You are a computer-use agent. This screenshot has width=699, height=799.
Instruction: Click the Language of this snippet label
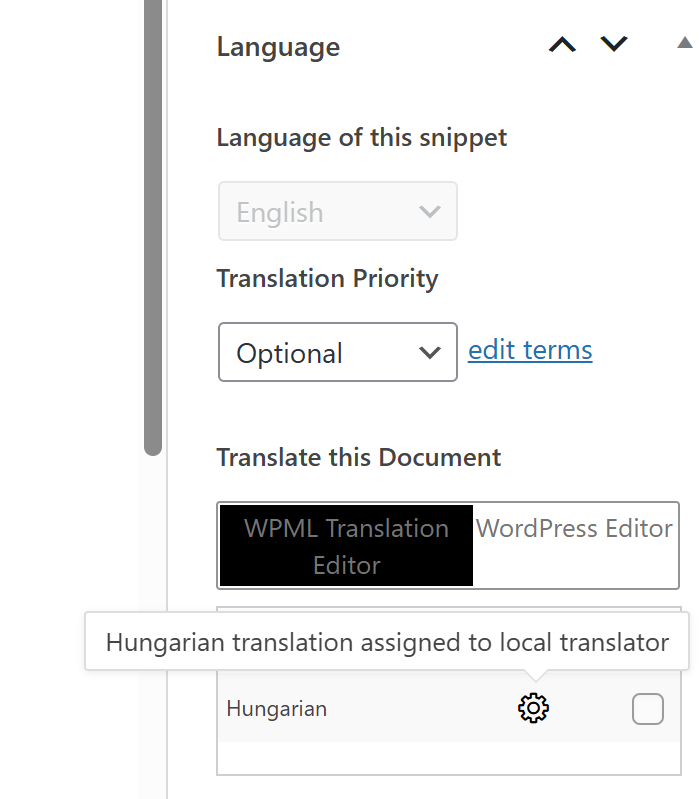tap(362, 138)
